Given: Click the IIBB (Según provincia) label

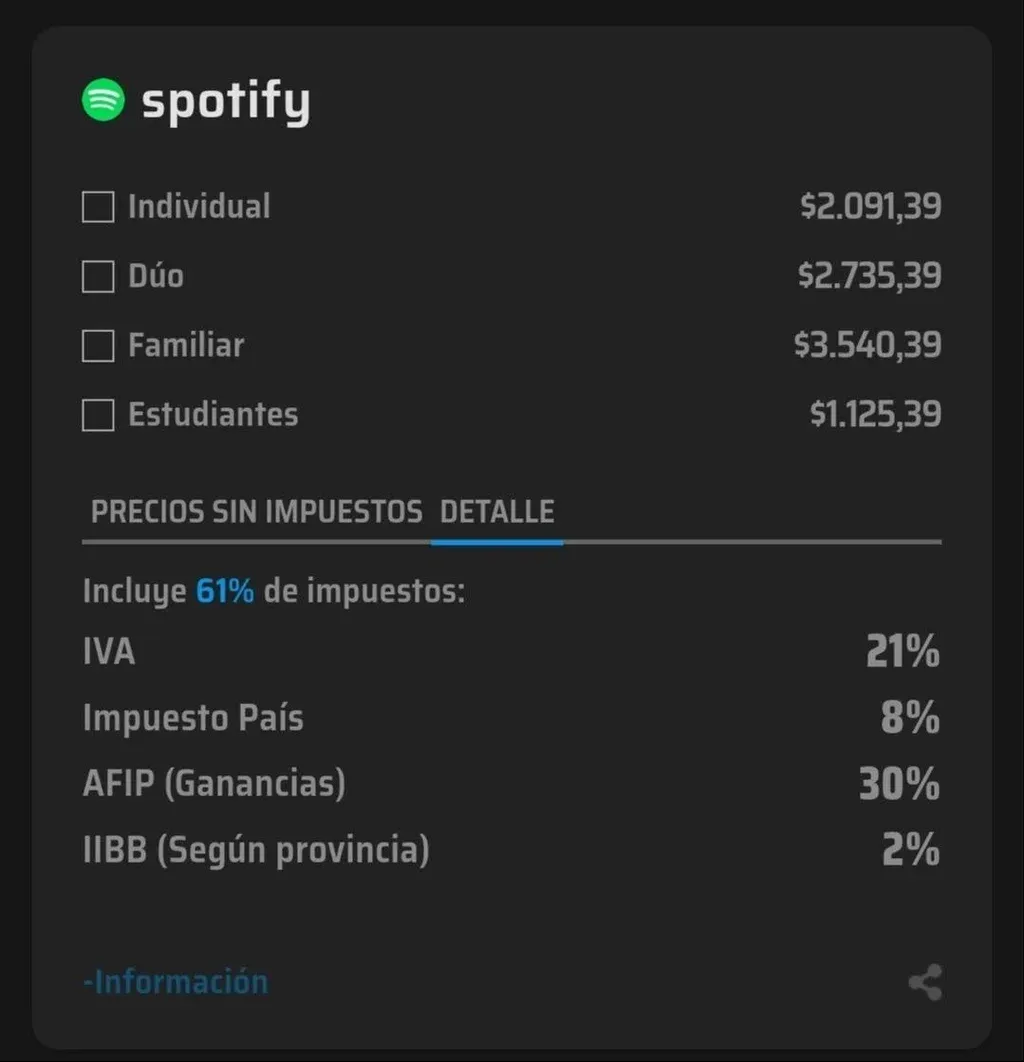Looking at the screenshot, I should (x=256, y=850).
